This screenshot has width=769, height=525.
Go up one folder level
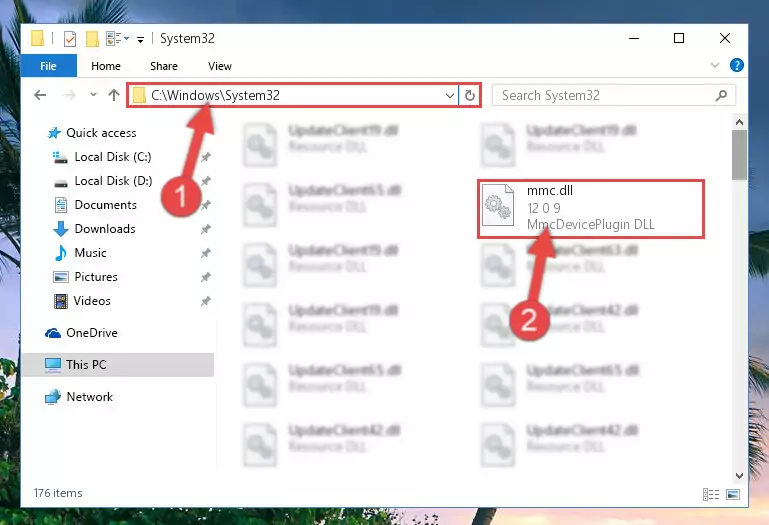coord(114,95)
